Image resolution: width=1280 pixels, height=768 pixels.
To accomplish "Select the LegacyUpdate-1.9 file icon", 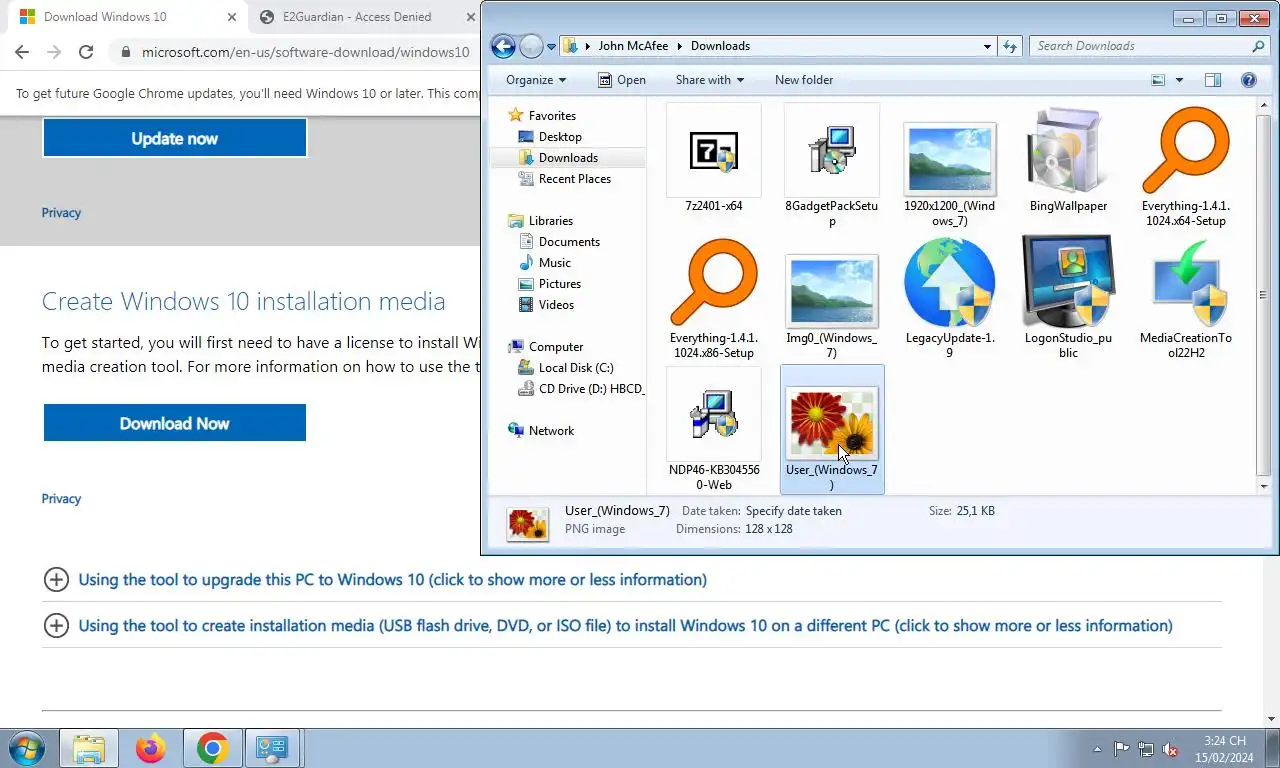I will click(x=949, y=284).
